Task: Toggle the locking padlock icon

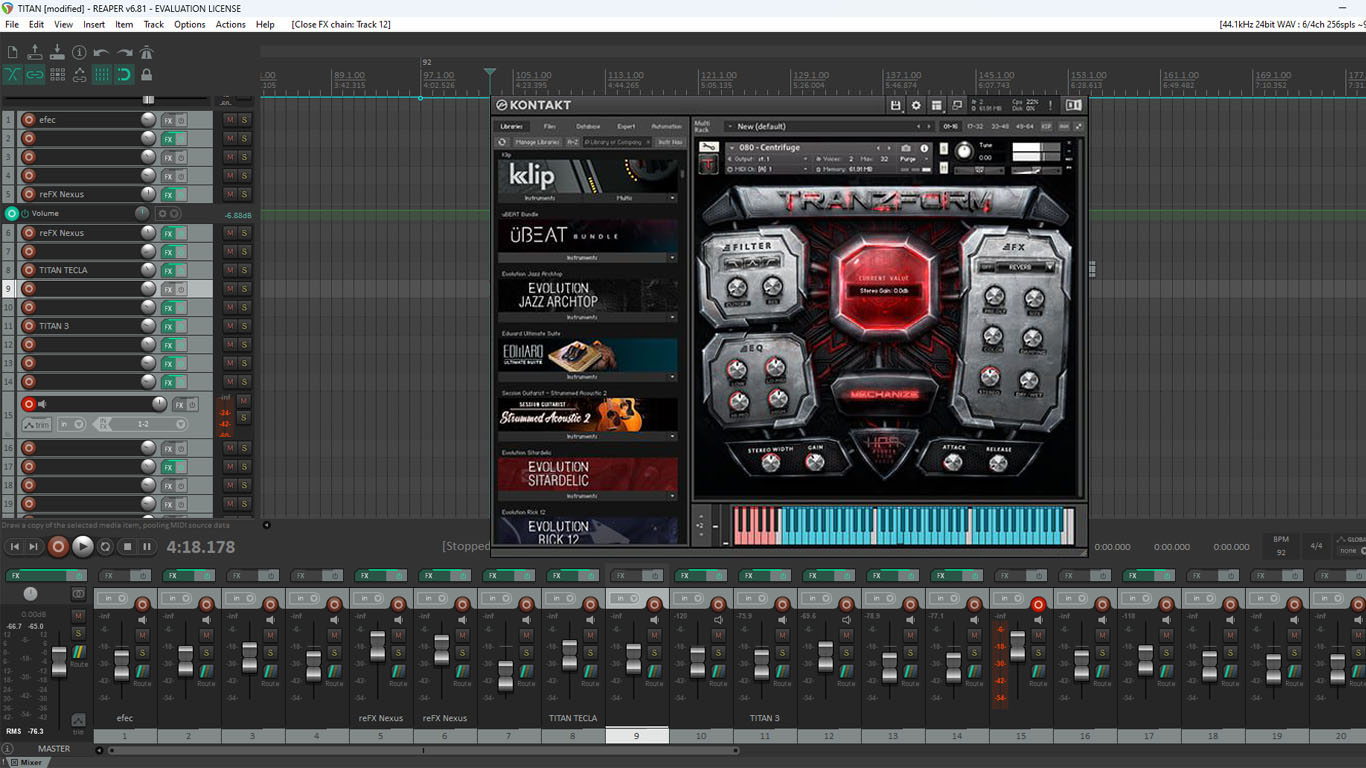Action: pos(147,74)
